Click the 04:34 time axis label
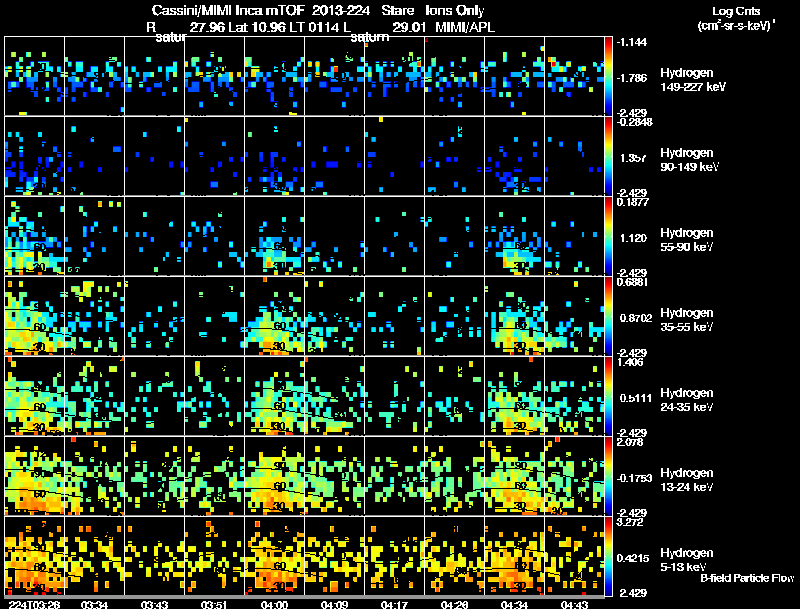Viewport: 800px width, 609px height. click(514, 604)
